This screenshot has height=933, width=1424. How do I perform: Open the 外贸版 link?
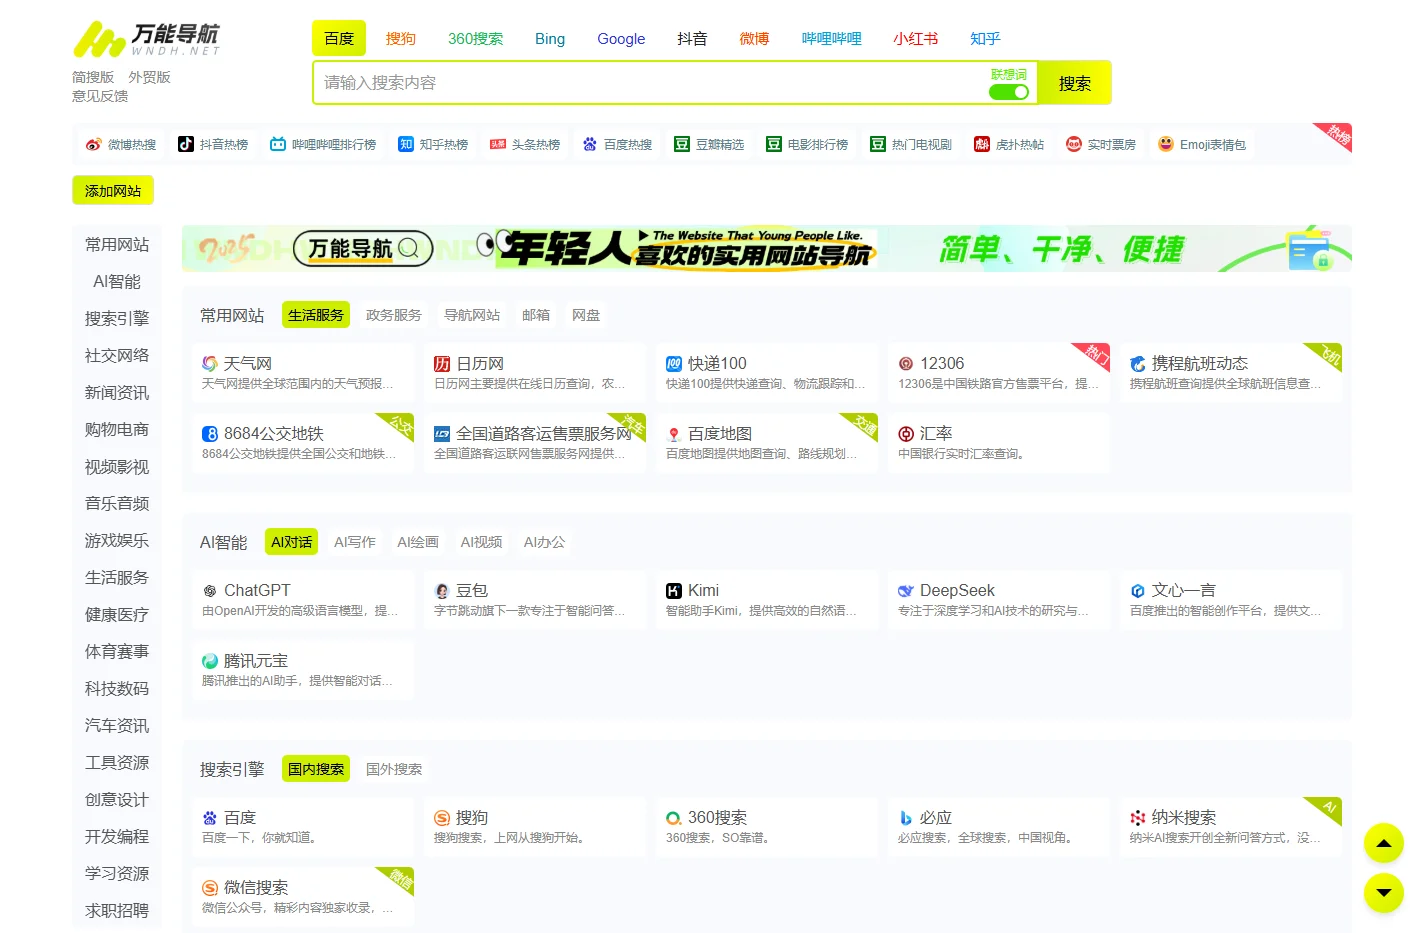point(149,77)
